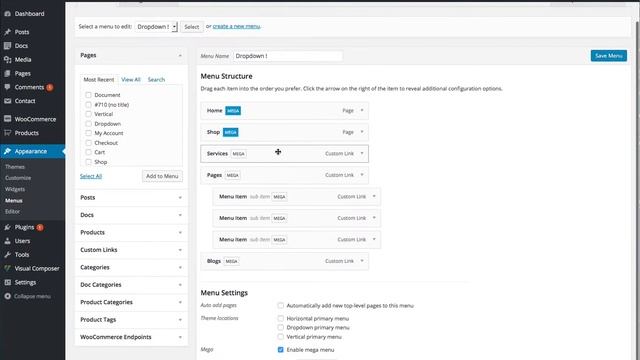Click the Save Menu button
Screen dimensions: 640x360
pos(609,56)
